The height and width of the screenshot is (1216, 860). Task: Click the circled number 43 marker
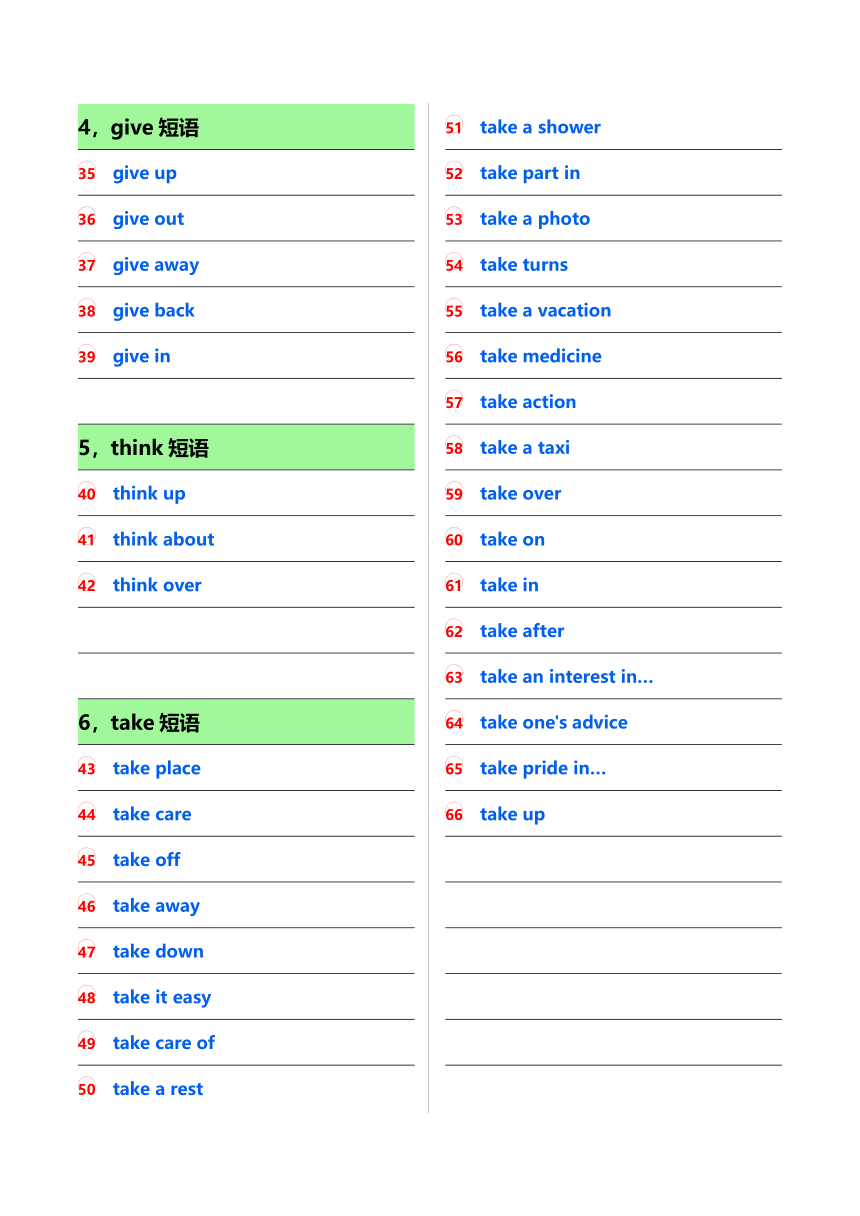pyautogui.click(x=87, y=768)
